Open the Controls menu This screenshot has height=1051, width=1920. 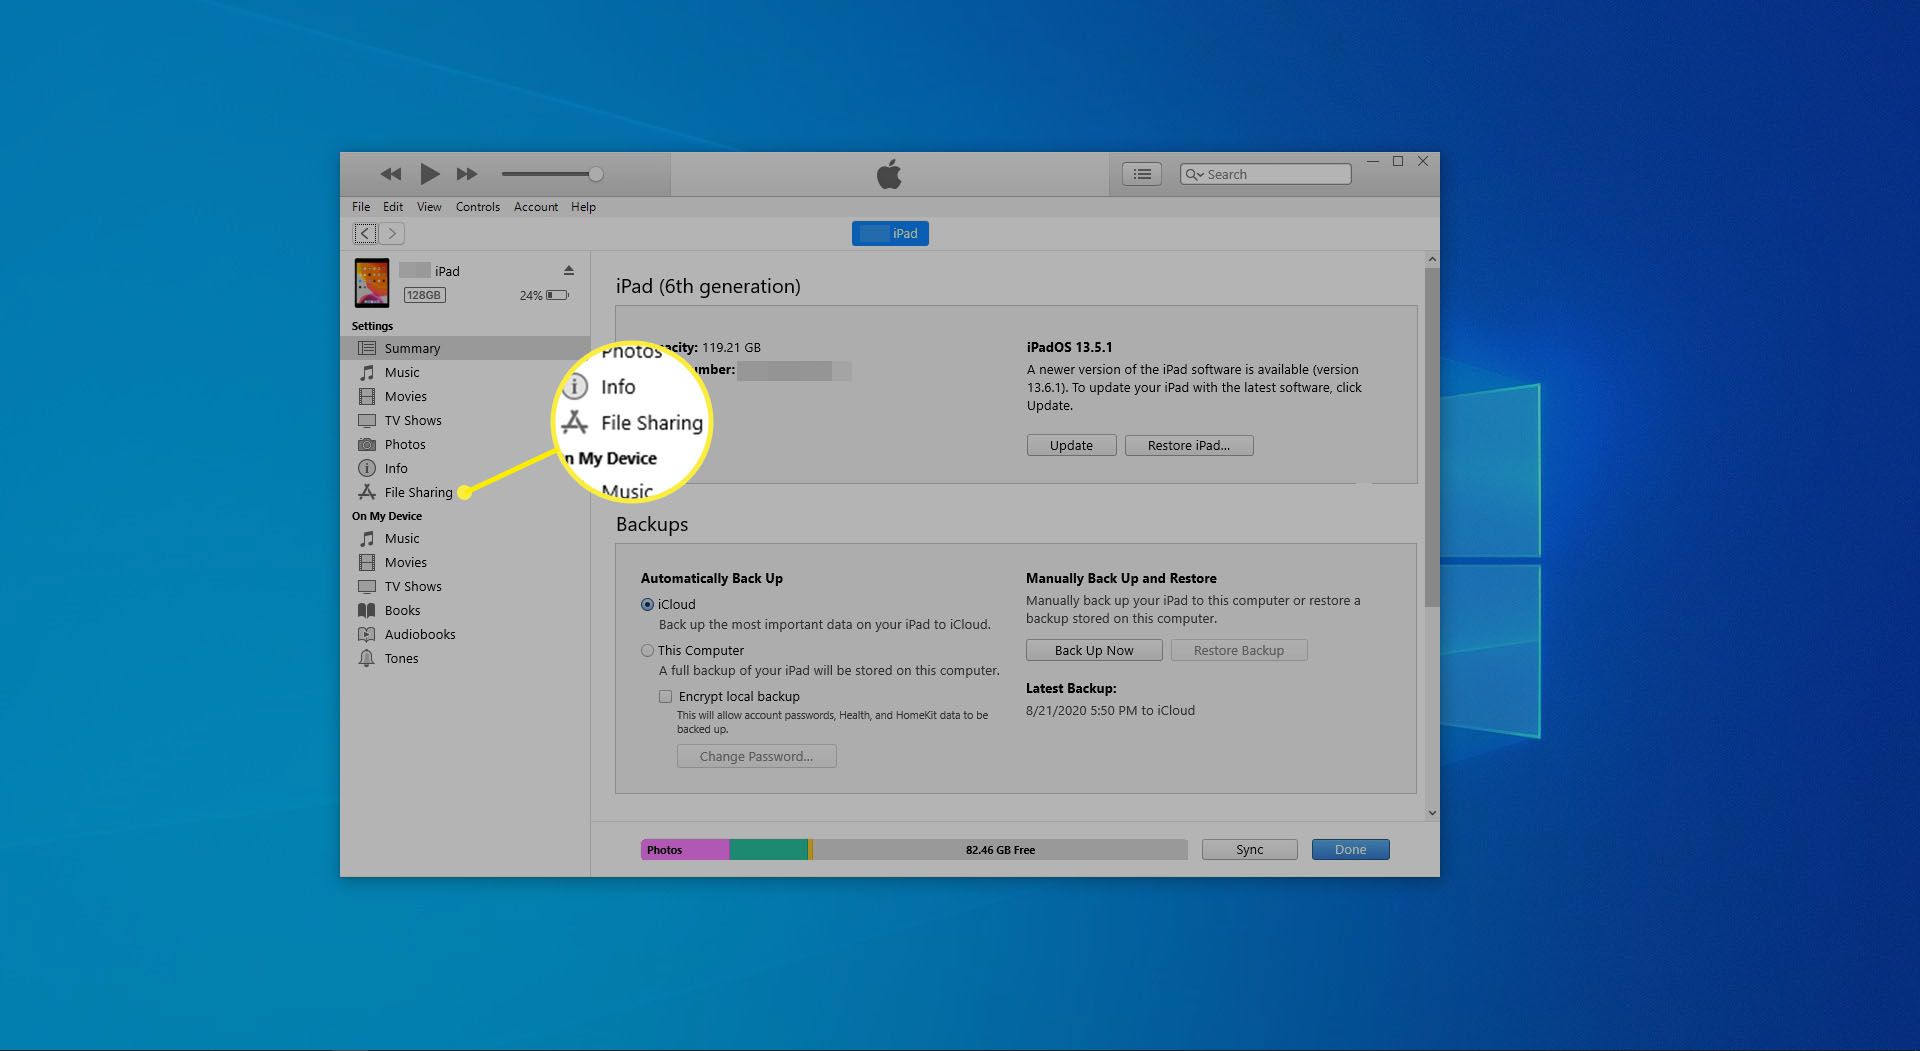[x=478, y=207]
